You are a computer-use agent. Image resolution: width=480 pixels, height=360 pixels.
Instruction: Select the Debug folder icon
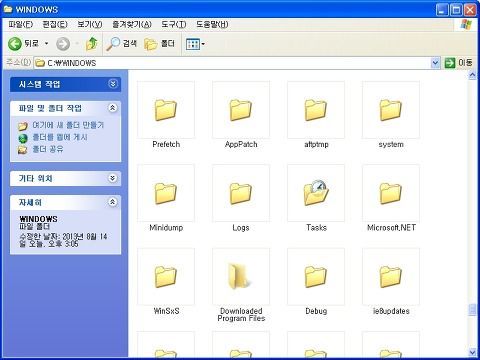tap(315, 277)
